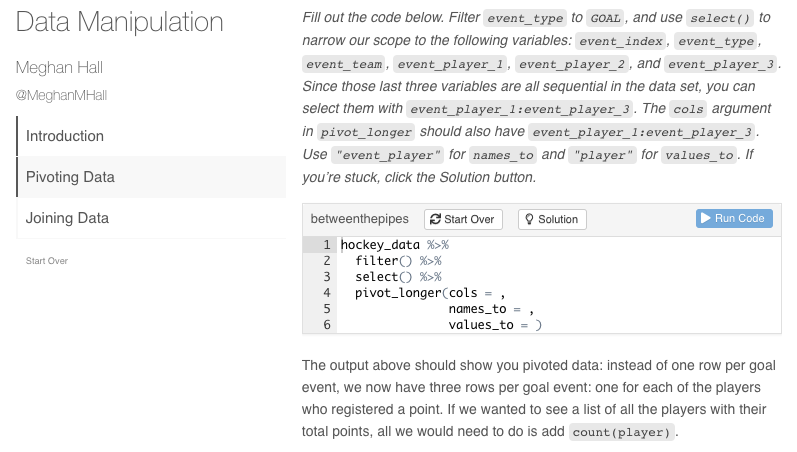This screenshot has width=797, height=452.
Task: Click inside the select() parentheses
Action: (x=405, y=277)
